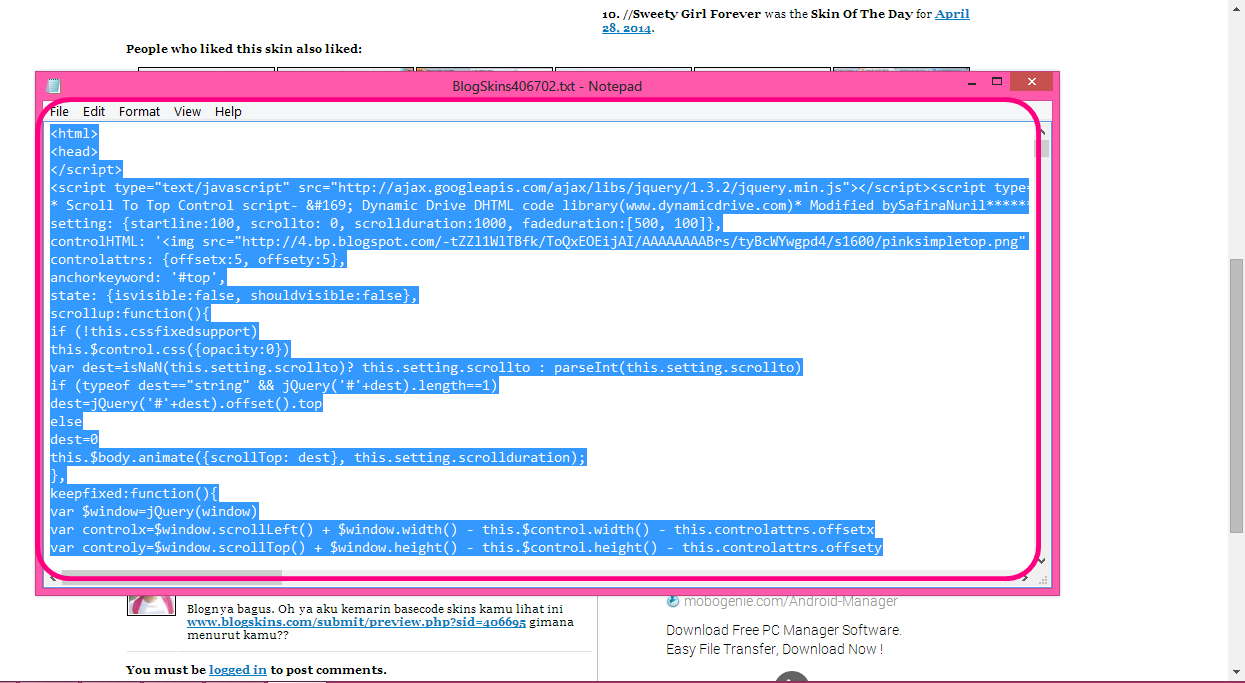Click the "People who liked this skin also liked:" heading
The image size is (1245, 683).
tap(244, 48)
